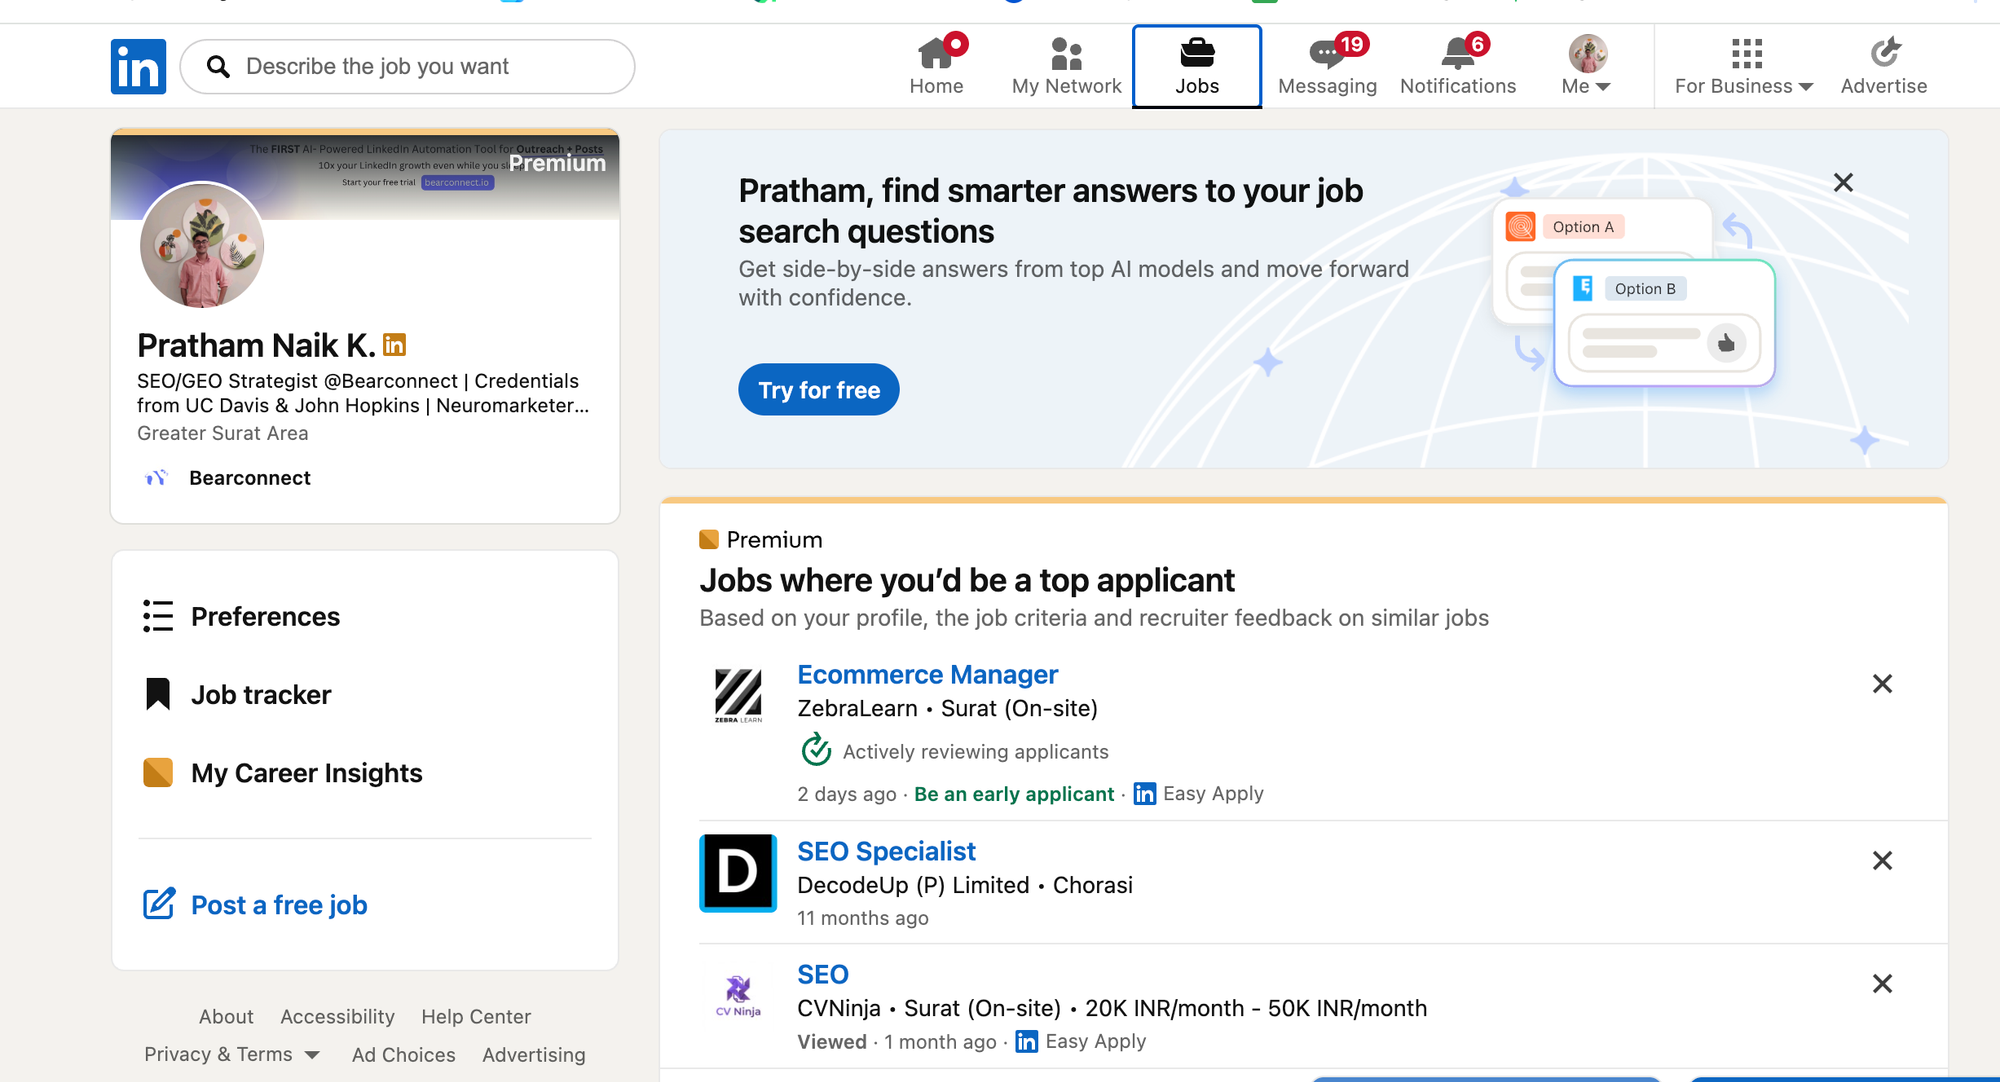Click the DecodeUp company logo
Screen dimensions: 2000x1082
[738, 872]
